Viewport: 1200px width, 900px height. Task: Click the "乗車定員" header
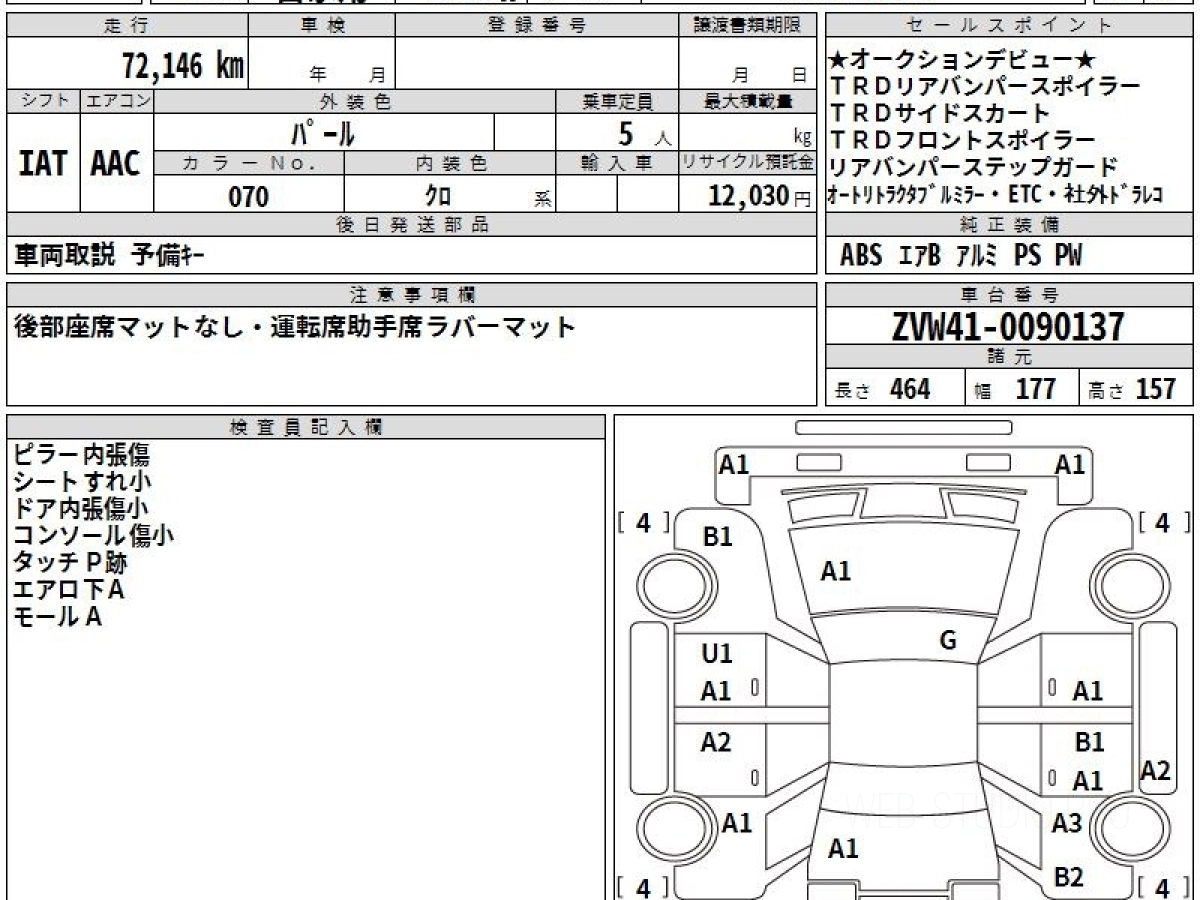click(618, 101)
